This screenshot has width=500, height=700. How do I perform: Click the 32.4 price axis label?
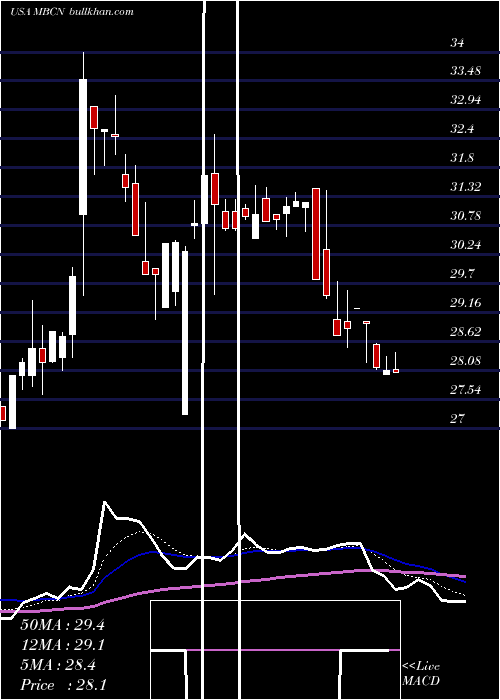coord(462,129)
